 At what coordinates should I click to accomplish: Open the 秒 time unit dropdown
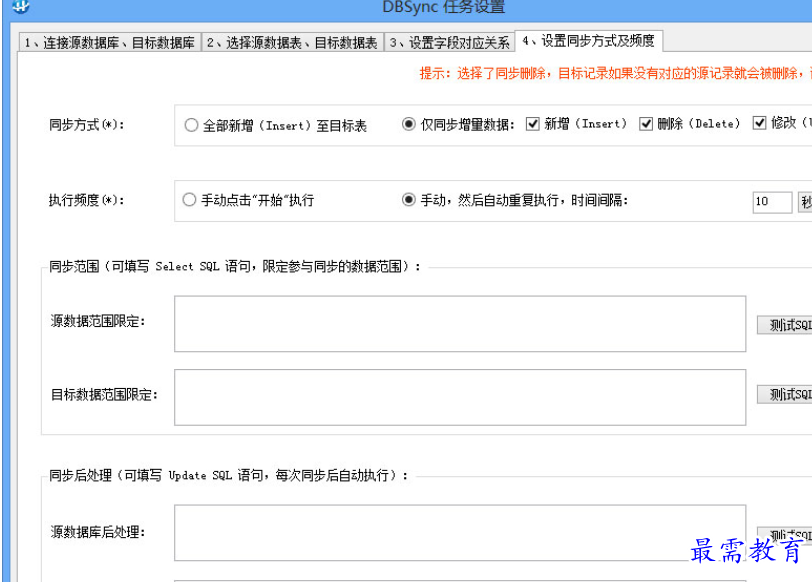[x=805, y=202]
